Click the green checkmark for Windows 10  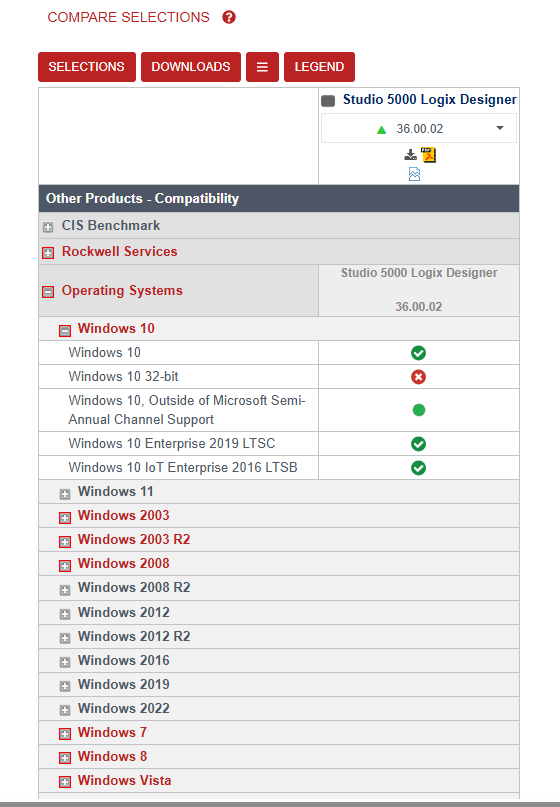pyautogui.click(x=418, y=353)
